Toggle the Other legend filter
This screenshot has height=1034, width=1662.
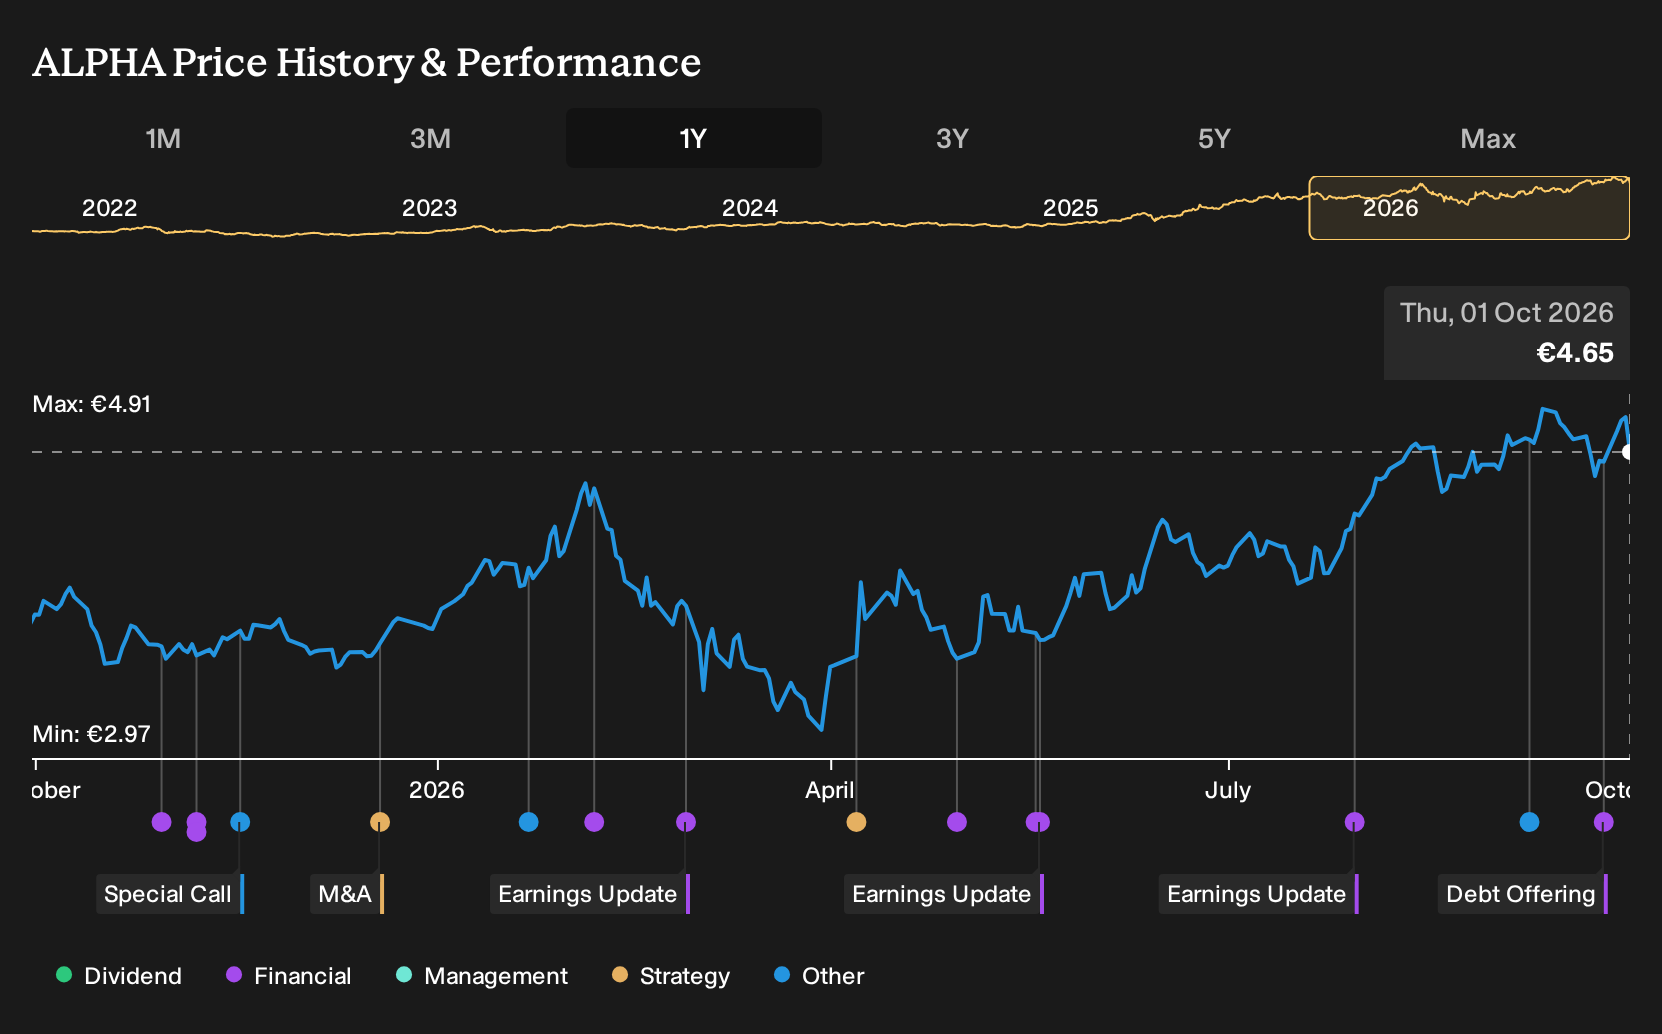(x=819, y=976)
